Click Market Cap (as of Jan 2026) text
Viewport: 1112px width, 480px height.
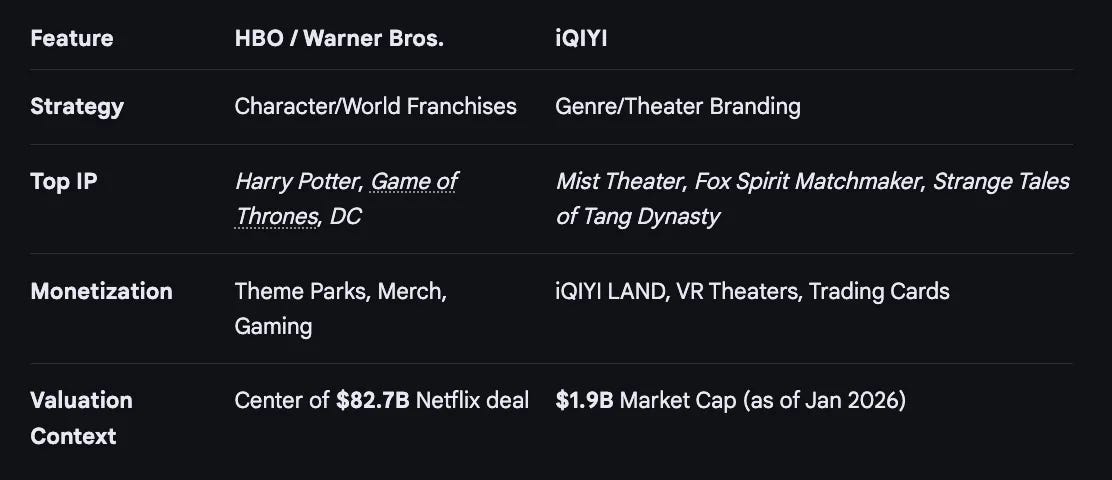point(762,401)
